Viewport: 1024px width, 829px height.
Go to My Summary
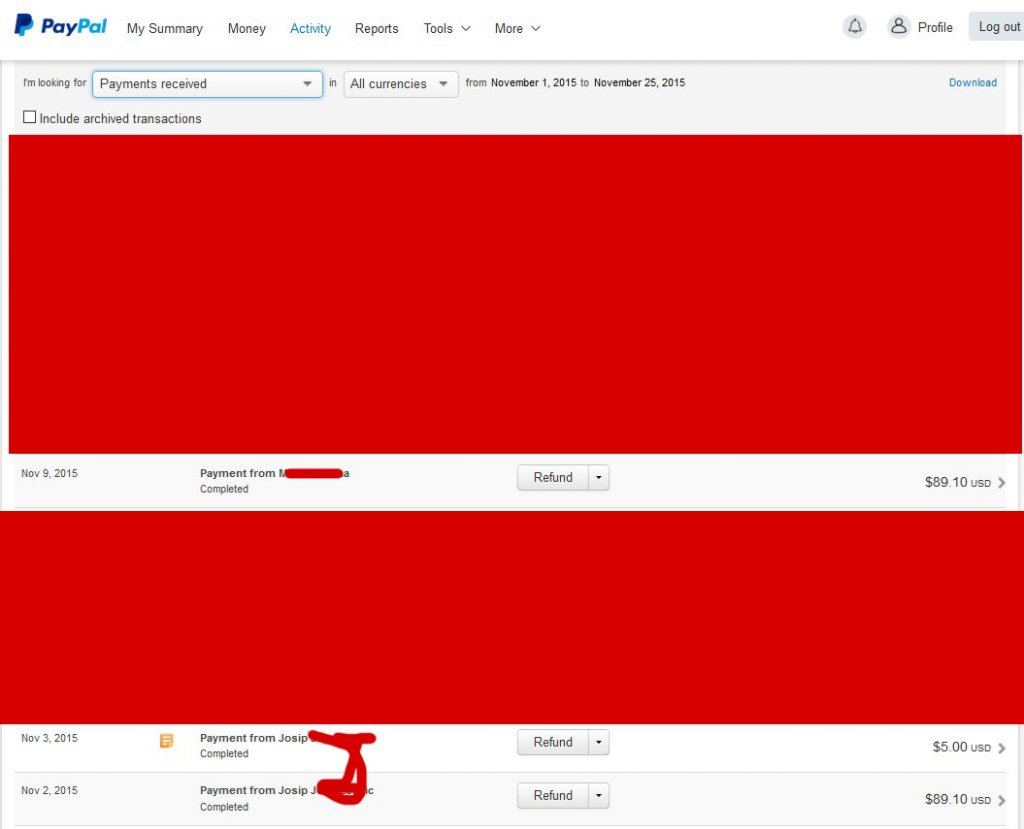[x=165, y=29]
